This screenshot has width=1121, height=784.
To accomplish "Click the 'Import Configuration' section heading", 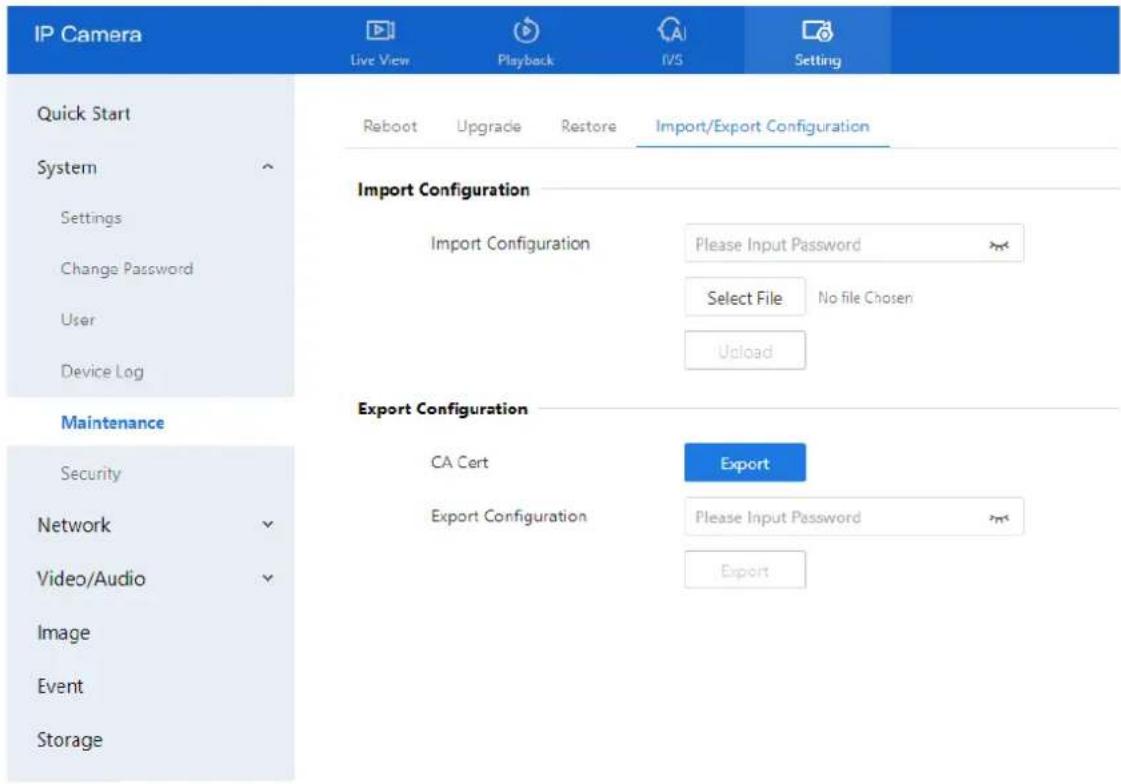I will click(x=443, y=189).
